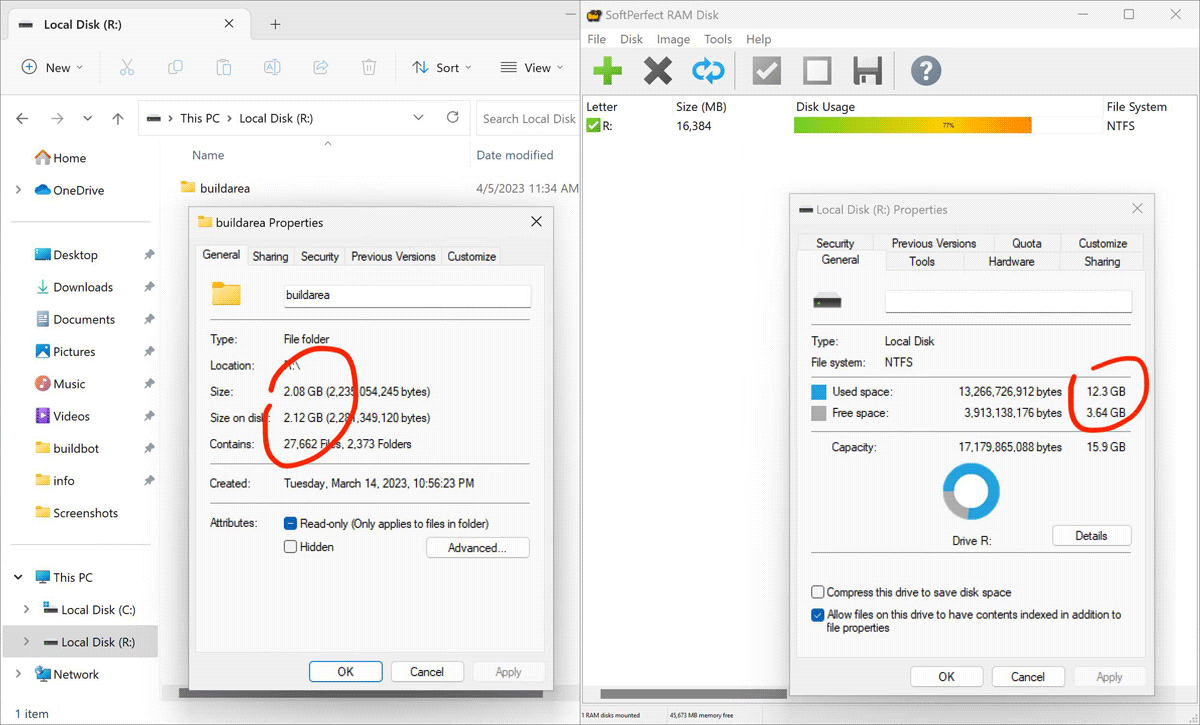The width and height of the screenshot is (1200, 725).
Task: Expand Local Disk (R:) tree node
Action: 26,642
